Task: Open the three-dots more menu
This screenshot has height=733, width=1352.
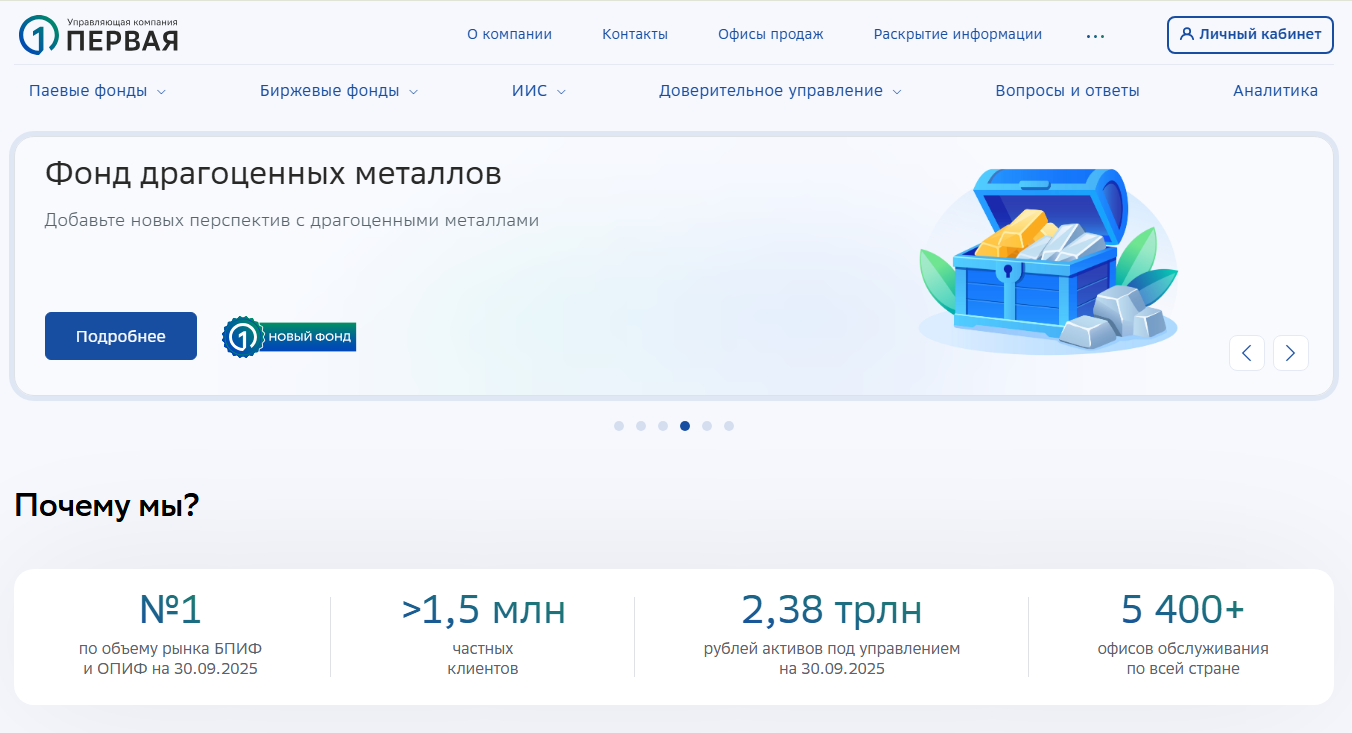Action: [x=1095, y=36]
